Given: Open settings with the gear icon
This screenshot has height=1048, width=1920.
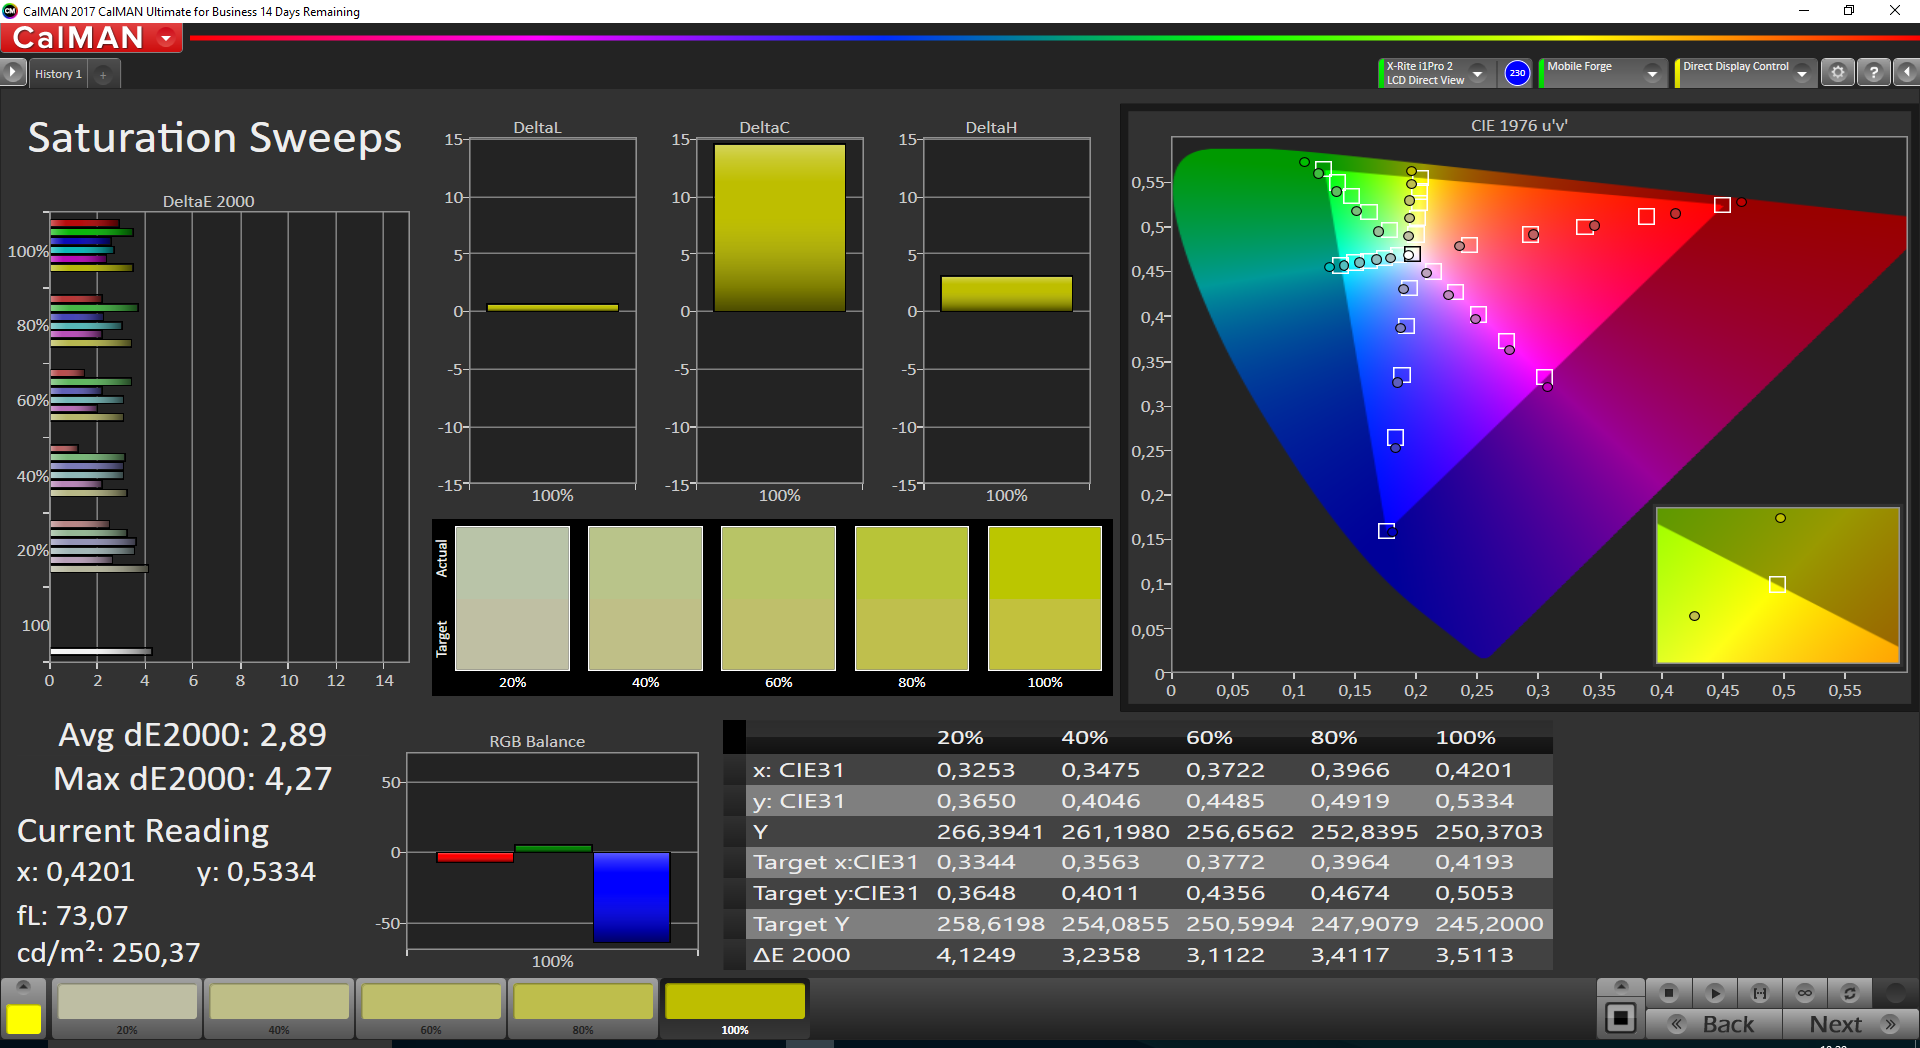Looking at the screenshot, I should click(x=1837, y=73).
